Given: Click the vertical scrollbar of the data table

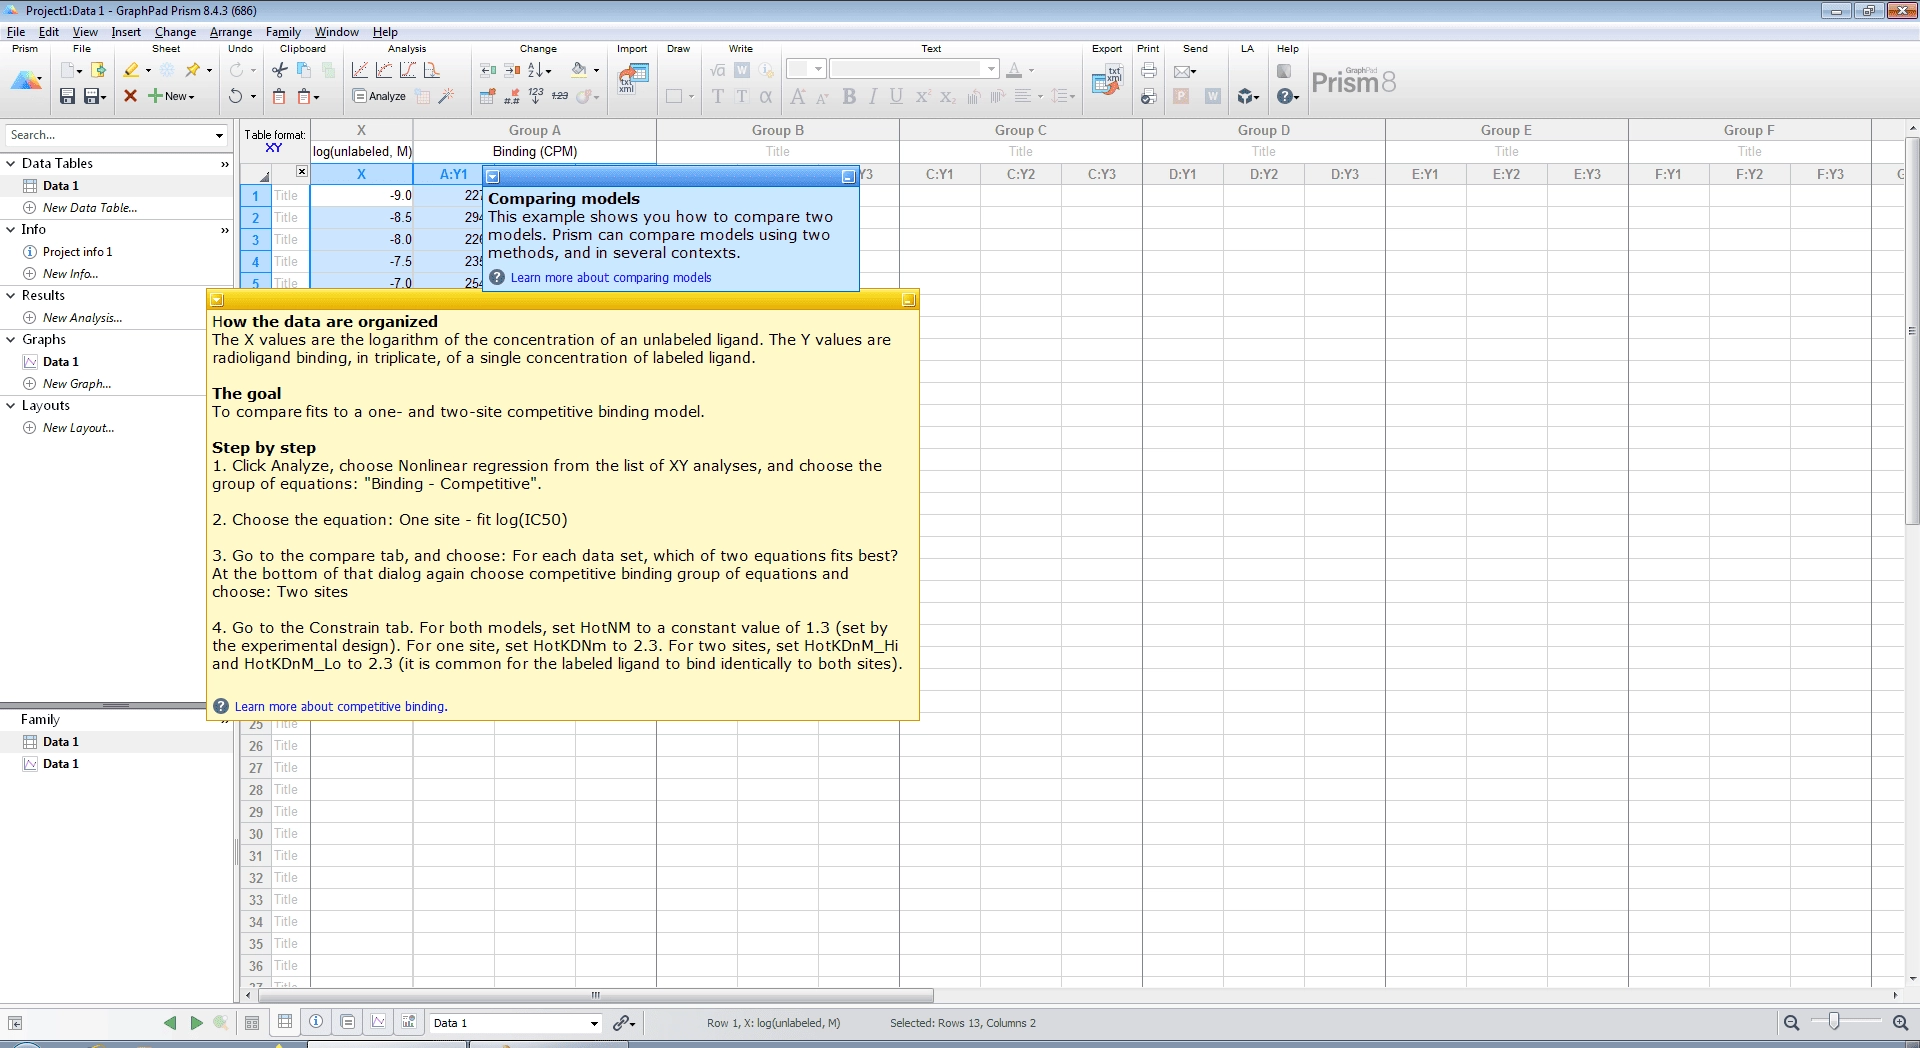Looking at the screenshot, I should [1912, 330].
